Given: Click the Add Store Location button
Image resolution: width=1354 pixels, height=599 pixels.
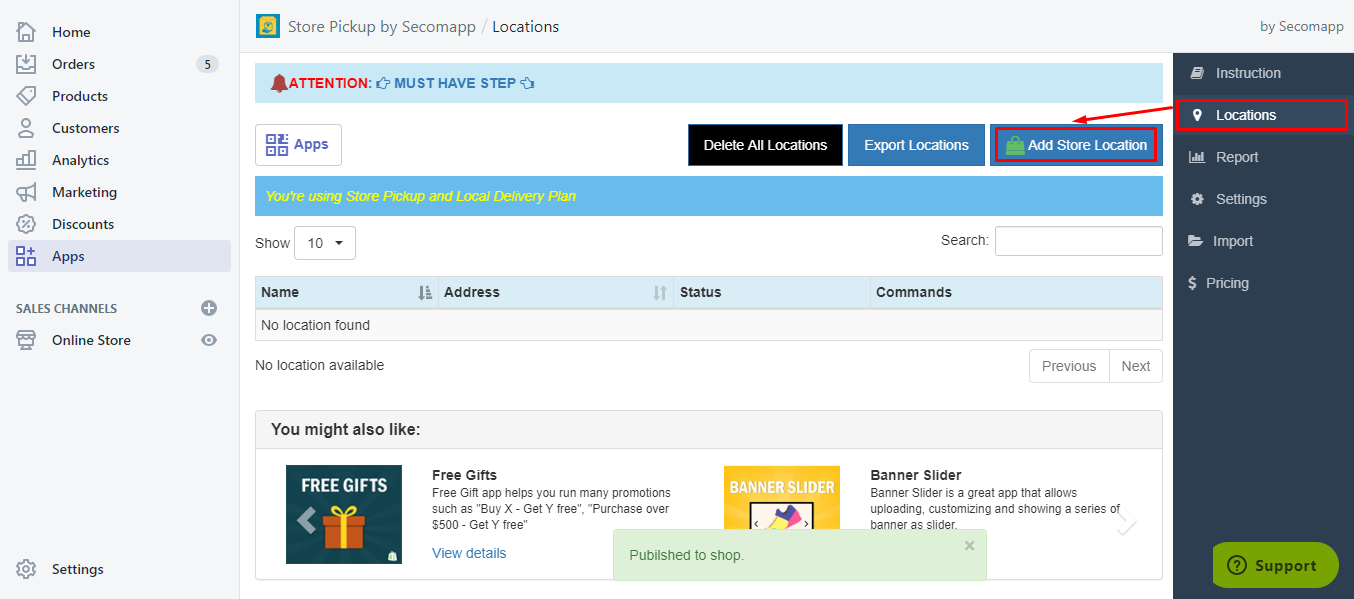Looking at the screenshot, I should click(x=1076, y=145).
